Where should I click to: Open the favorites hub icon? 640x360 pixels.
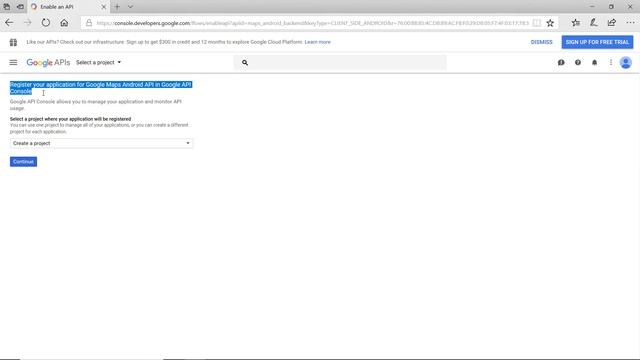(576, 23)
